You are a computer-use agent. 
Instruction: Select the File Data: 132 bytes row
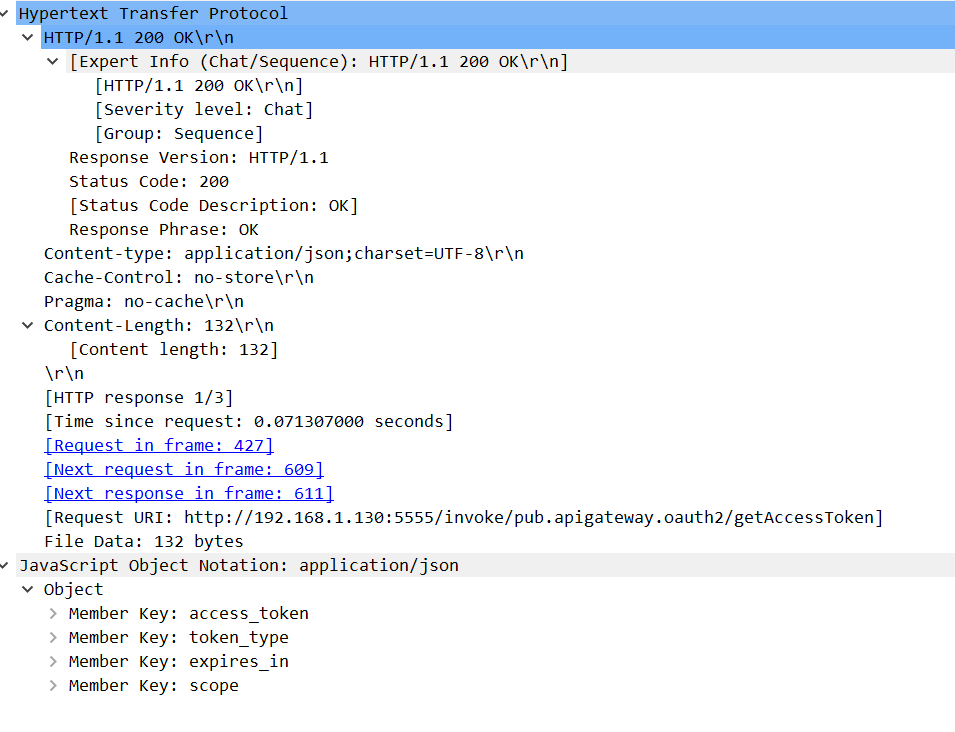point(143,542)
